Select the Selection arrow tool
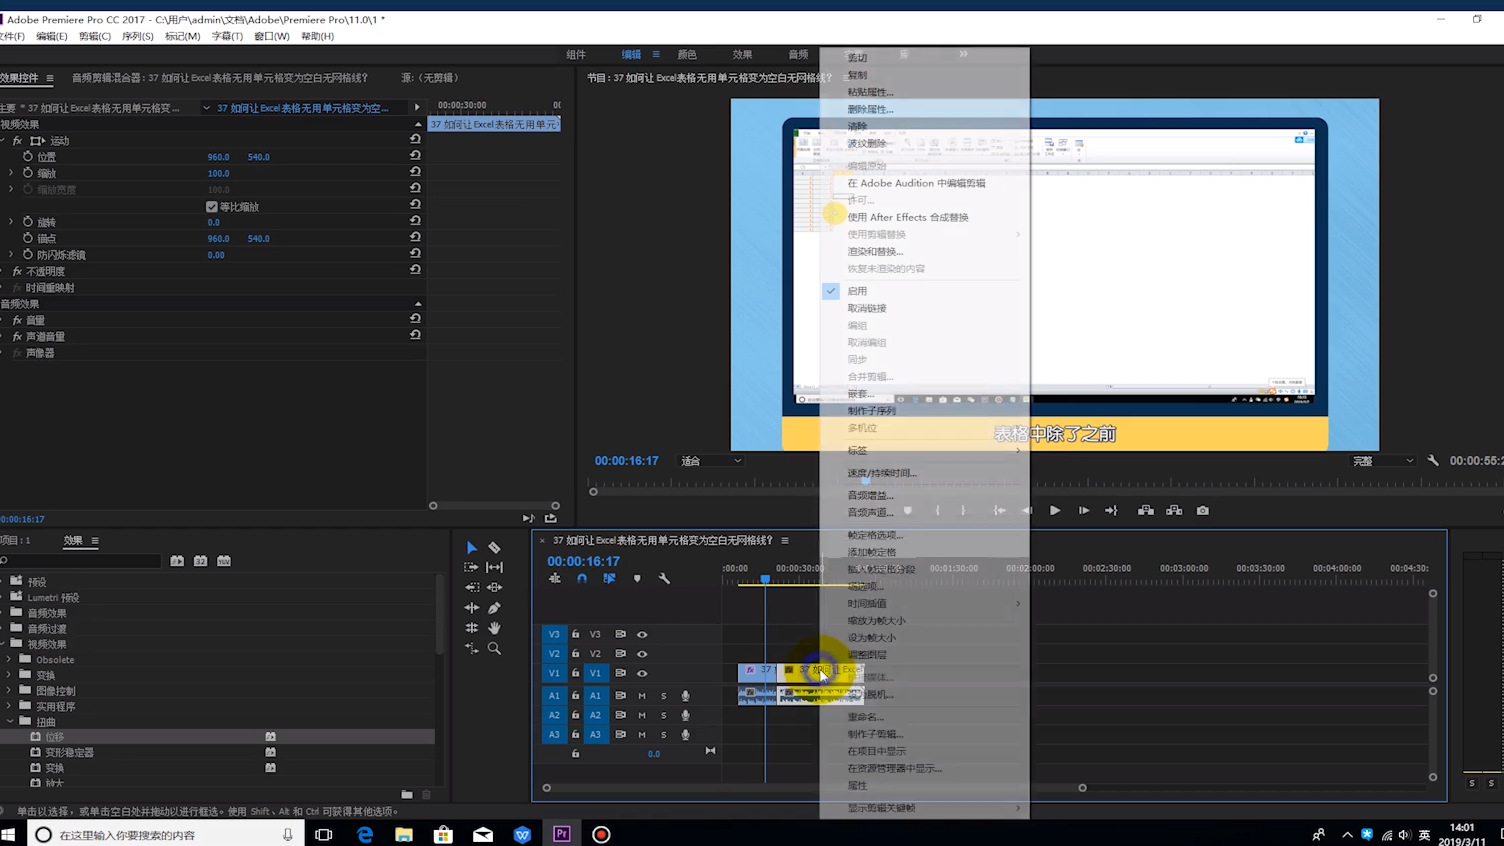1504x846 pixels. (472, 548)
